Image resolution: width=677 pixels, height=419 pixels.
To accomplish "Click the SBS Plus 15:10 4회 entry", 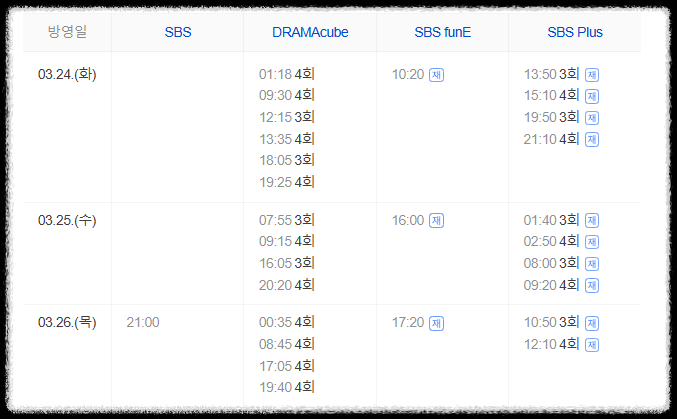I will (x=551, y=95).
